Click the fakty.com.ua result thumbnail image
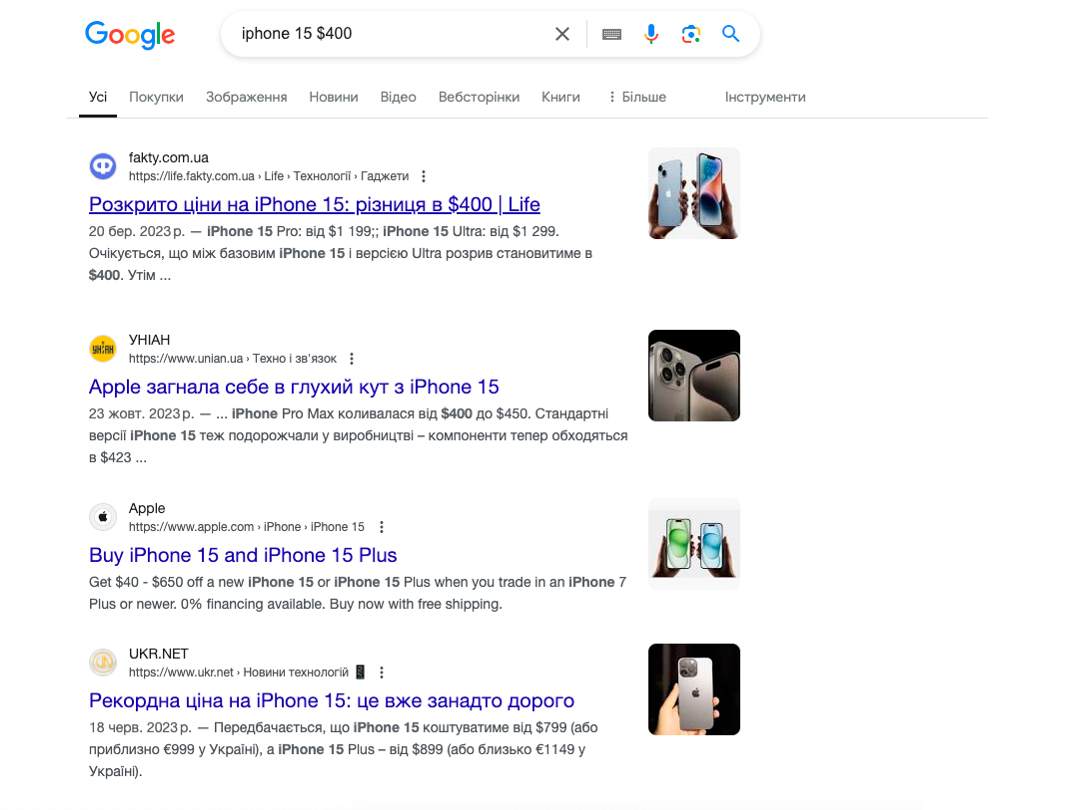This screenshot has height=810, width=1074. click(x=694, y=193)
